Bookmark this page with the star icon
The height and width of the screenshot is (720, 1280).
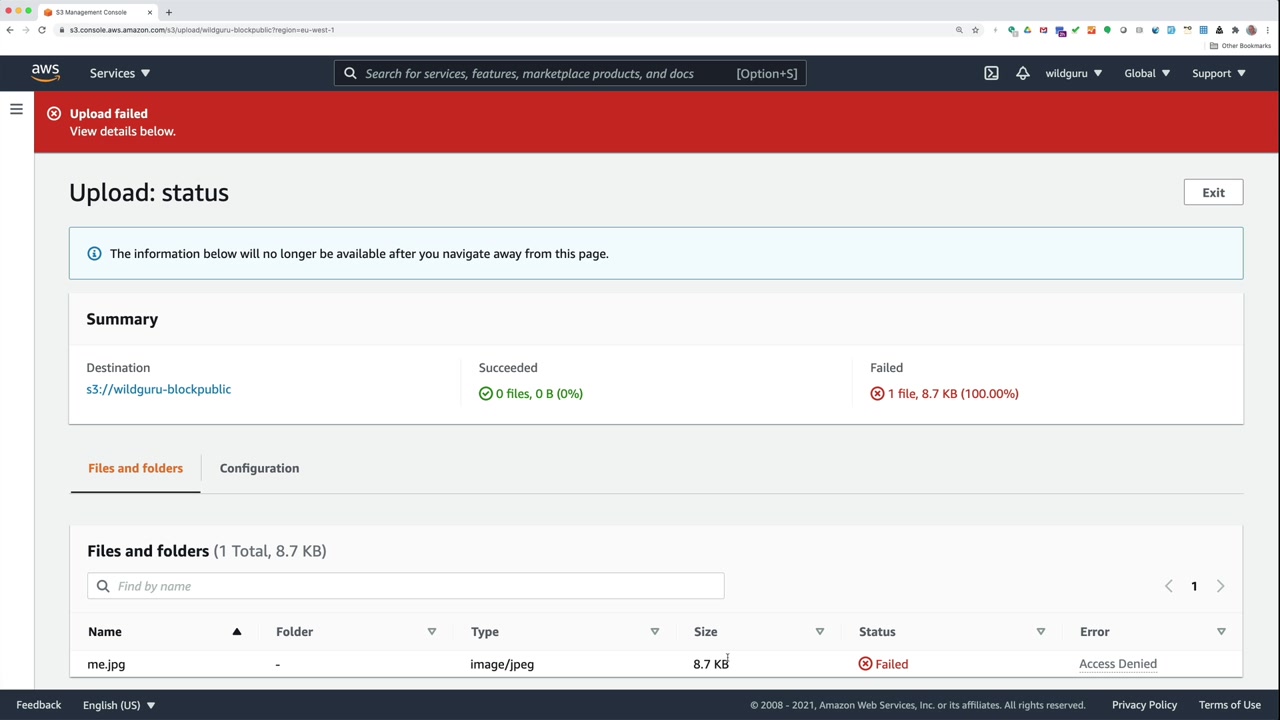(x=975, y=30)
